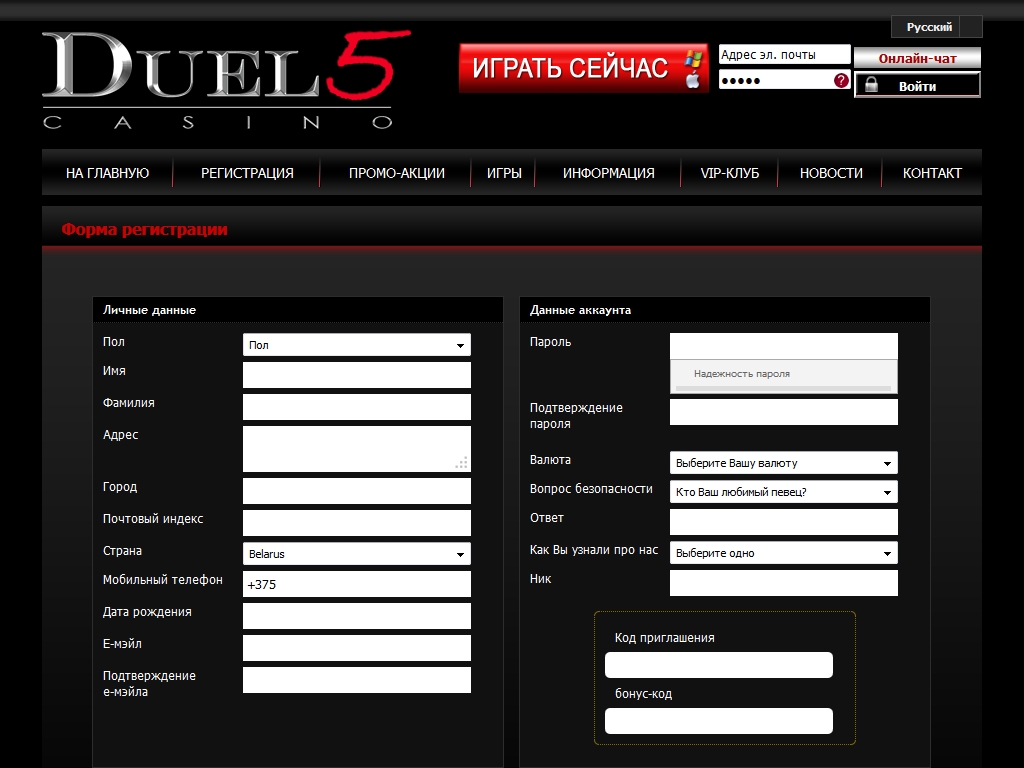
Task: Go to the ПРОМО-АКЦИИ menu item
Action: pos(397,173)
